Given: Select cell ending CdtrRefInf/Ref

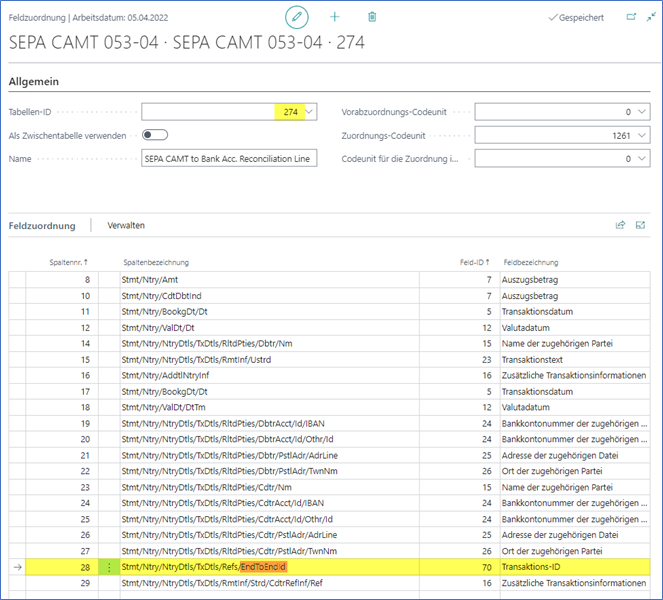Looking at the screenshot, I should click(269, 583).
